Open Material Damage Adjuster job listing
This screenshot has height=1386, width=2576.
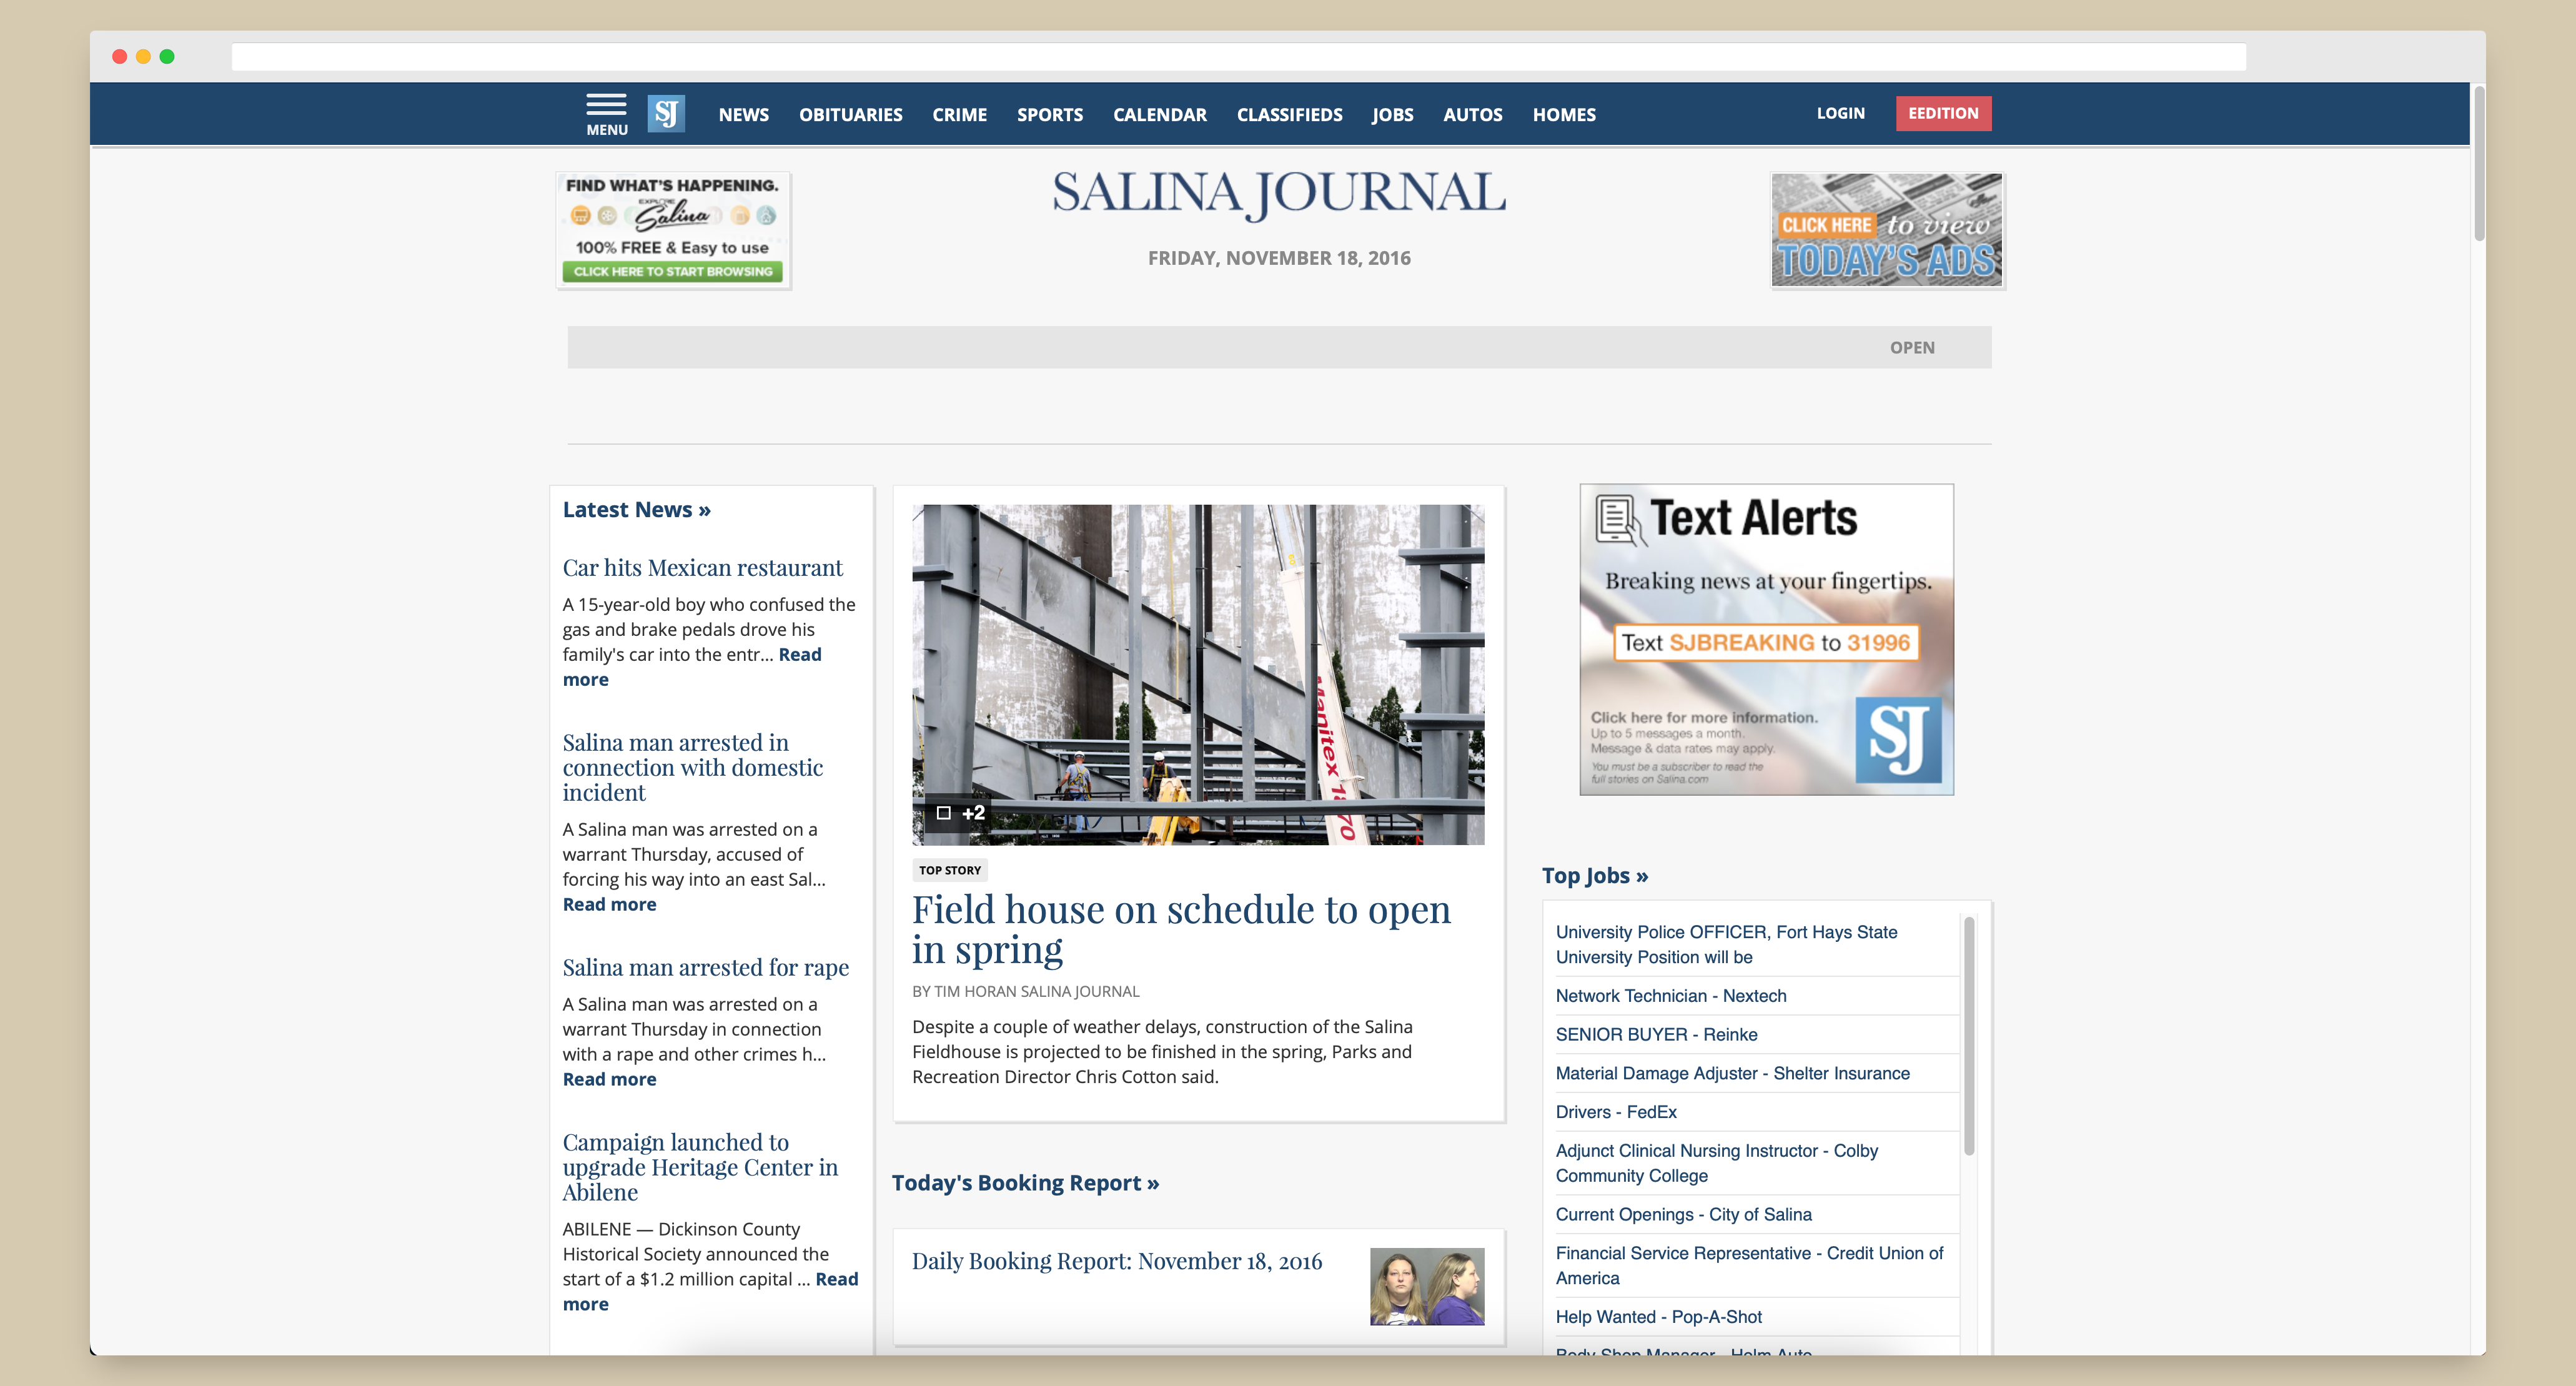click(x=1732, y=1073)
